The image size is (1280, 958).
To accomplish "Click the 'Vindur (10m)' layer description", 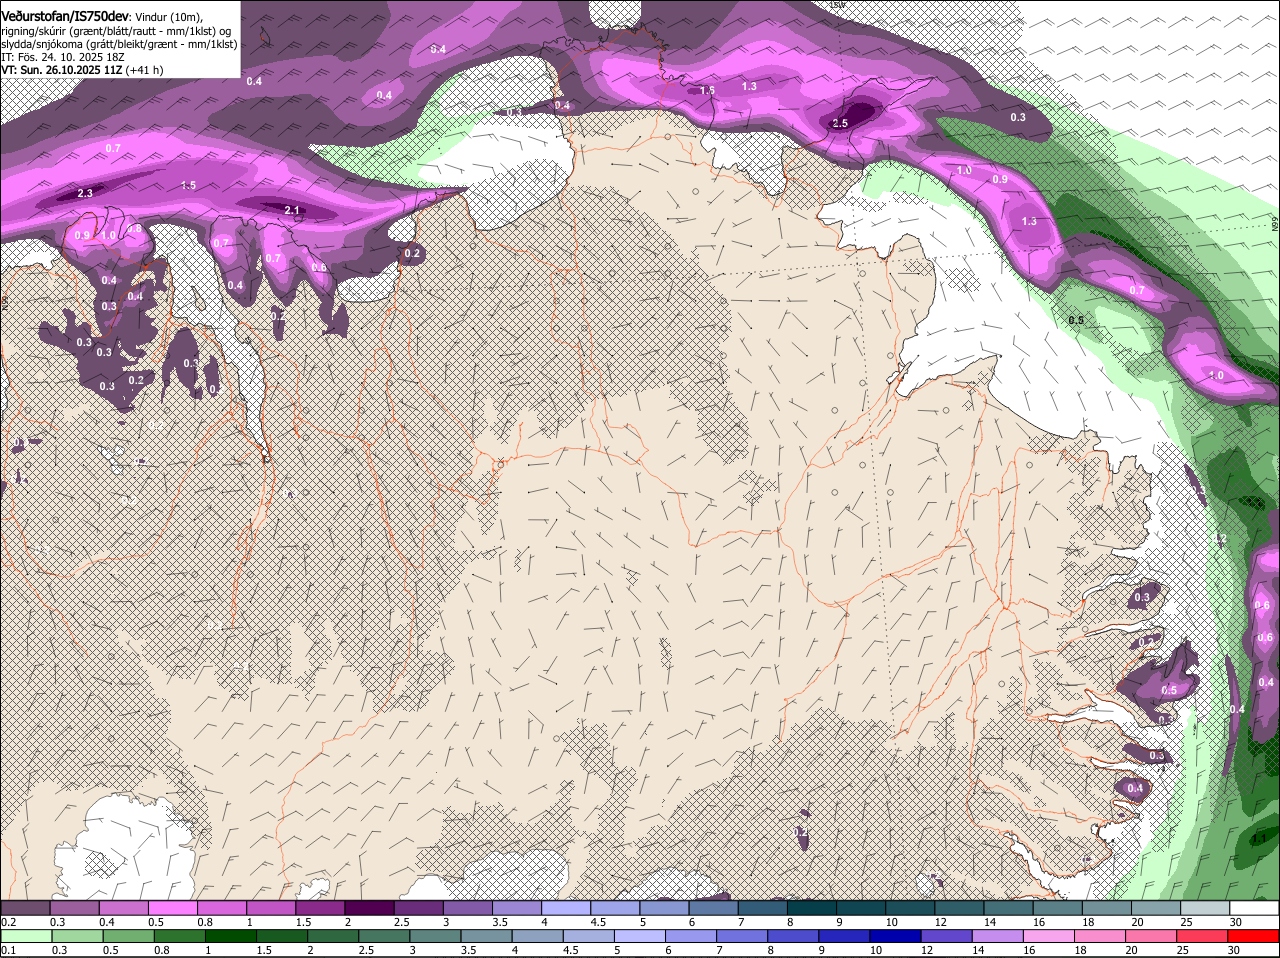I will pos(169,16).
